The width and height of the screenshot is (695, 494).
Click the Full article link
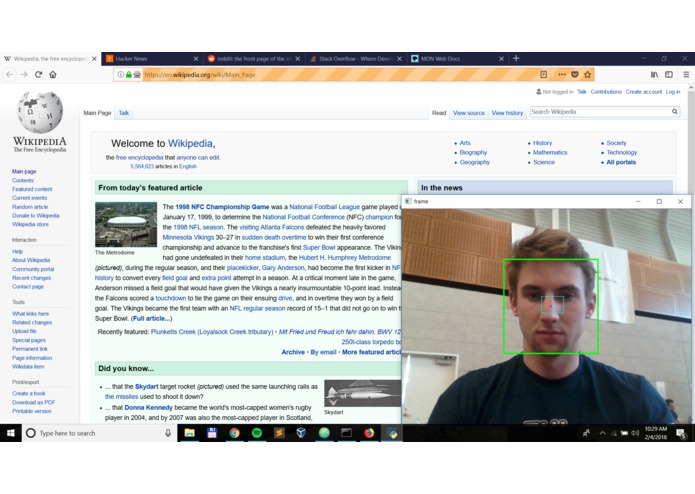tap(151, 319)
